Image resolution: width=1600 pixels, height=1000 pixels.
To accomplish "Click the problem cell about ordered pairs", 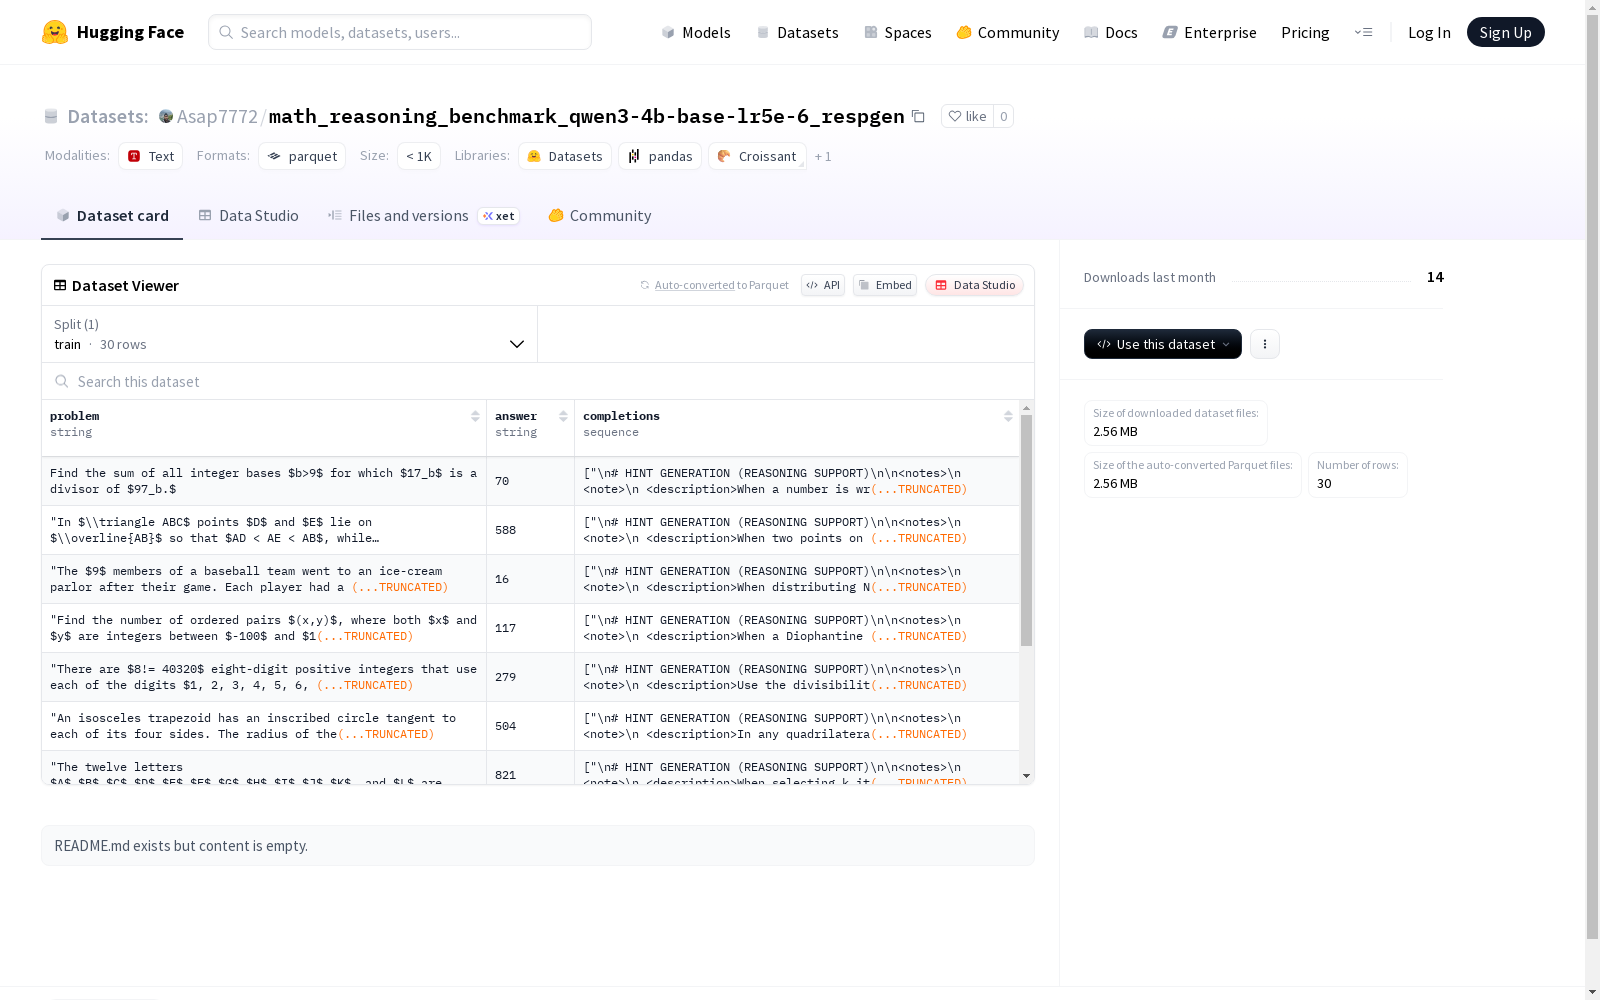I will tap(264, 628).
